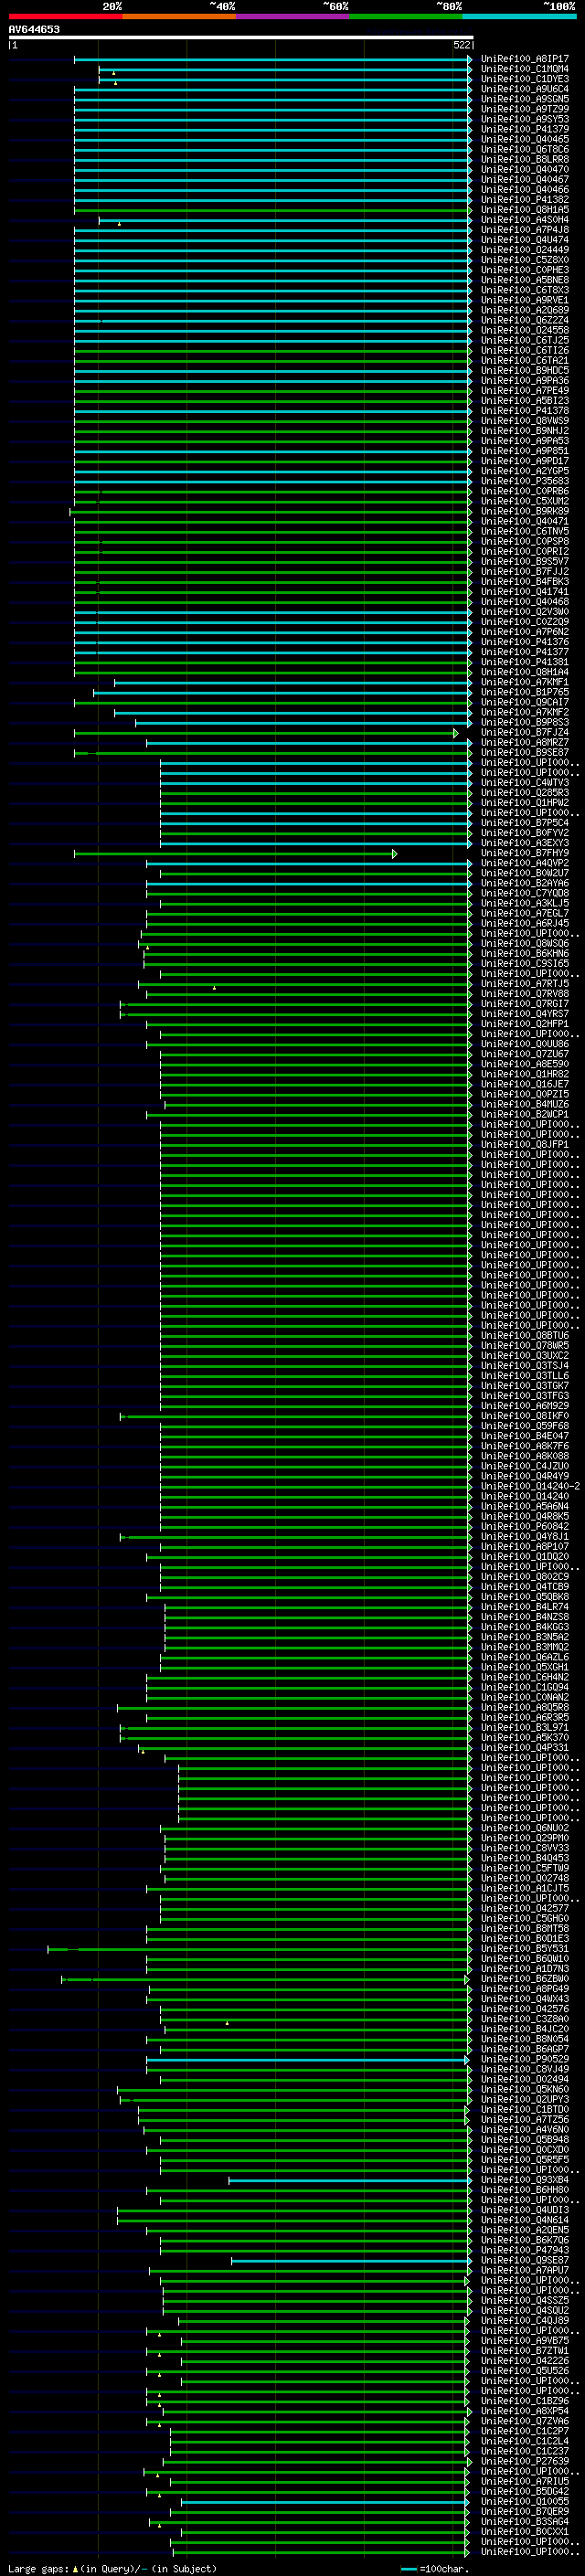Click hit label UniRef100_Q10055
Image resolution: width=585 pixels, height=2576 pixels.
tap(524, 2501)
